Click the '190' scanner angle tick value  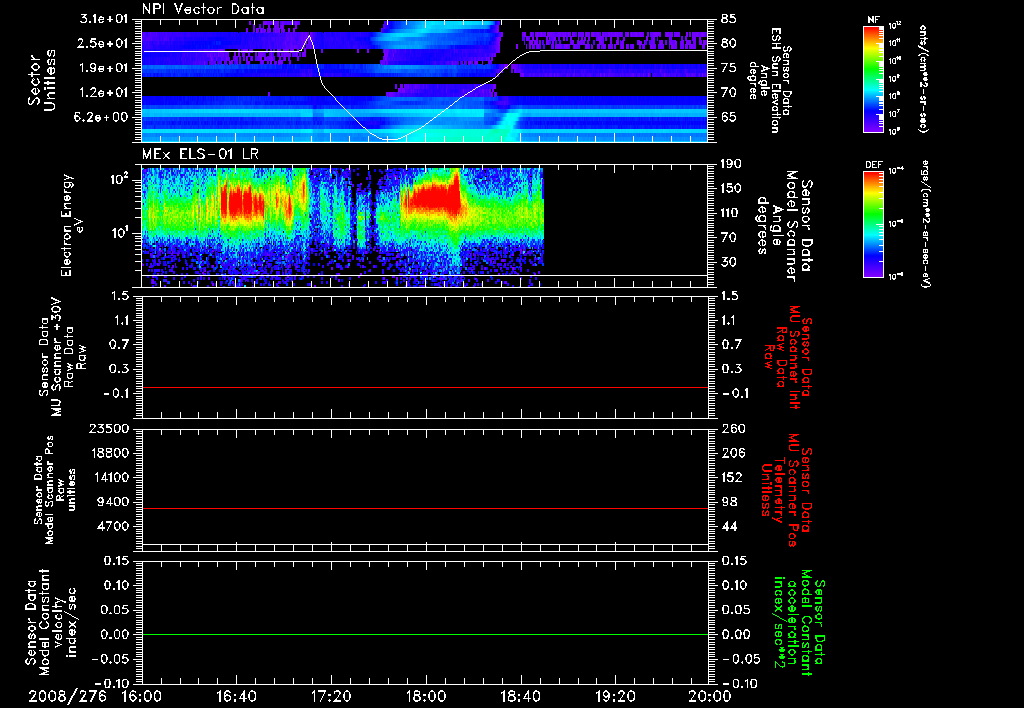(x=732, y=163)
